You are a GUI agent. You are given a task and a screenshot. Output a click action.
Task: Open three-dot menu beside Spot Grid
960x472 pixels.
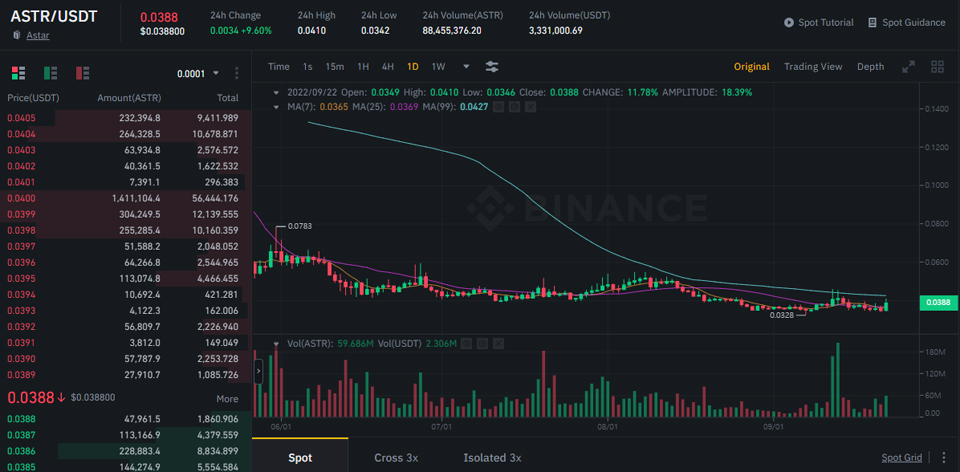click(943, 458)
